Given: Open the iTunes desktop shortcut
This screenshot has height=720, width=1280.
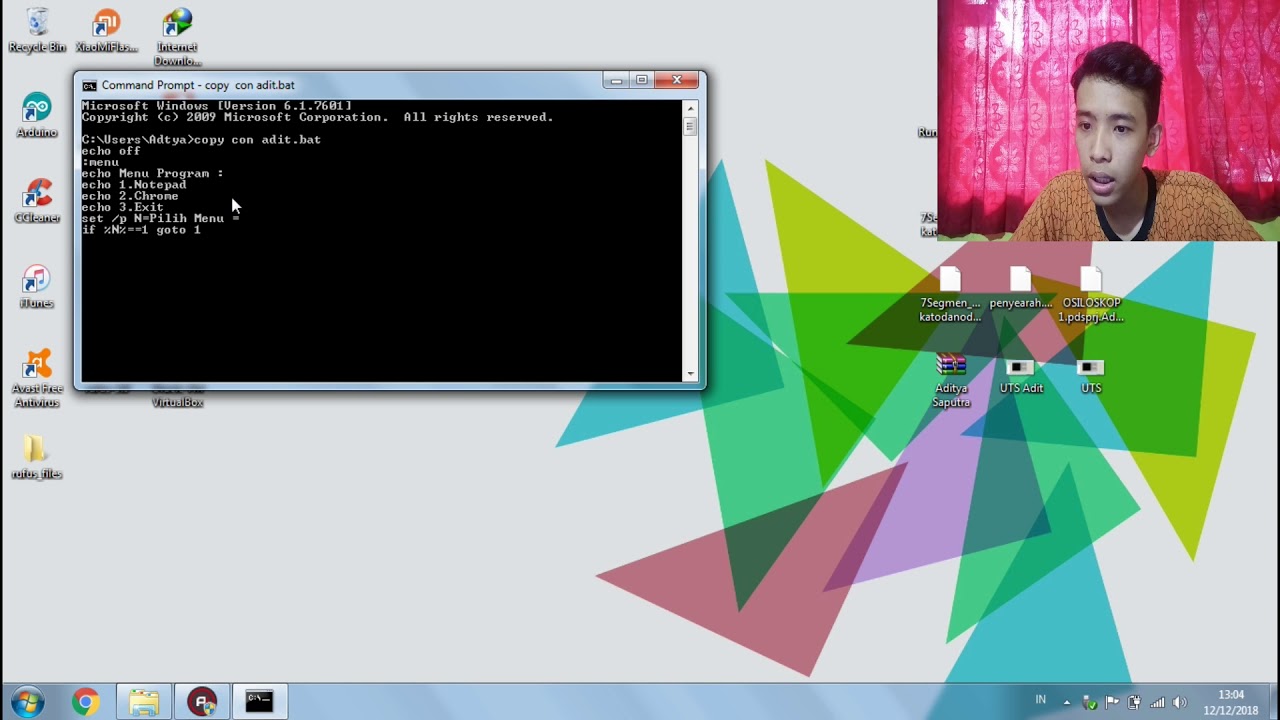Looking at the screenshot, I should (x=37, y=286).
